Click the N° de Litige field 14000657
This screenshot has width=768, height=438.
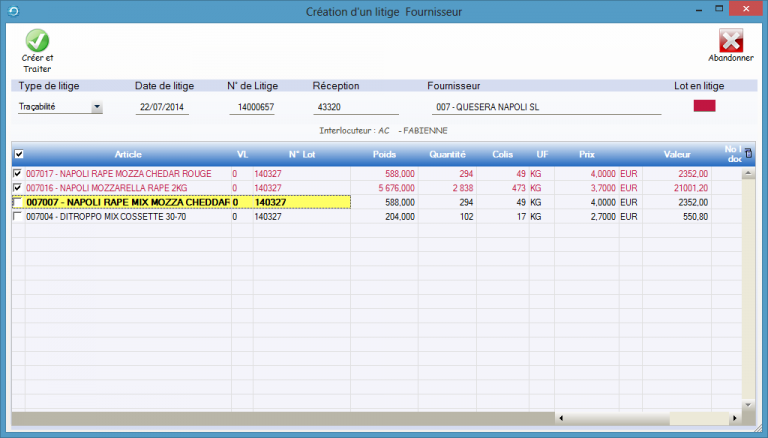[x=251, y=107]
